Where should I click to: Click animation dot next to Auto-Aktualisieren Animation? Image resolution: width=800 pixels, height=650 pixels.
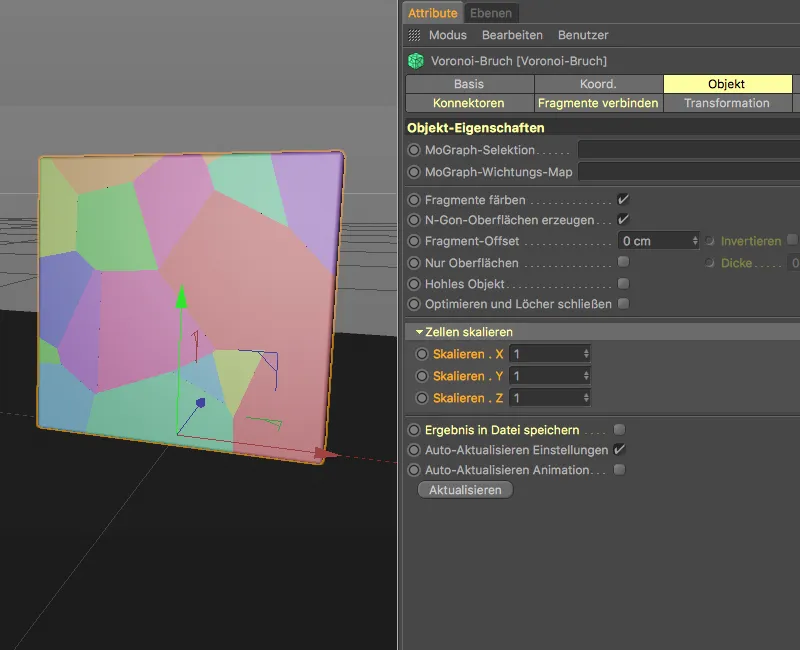click(414, 470)
